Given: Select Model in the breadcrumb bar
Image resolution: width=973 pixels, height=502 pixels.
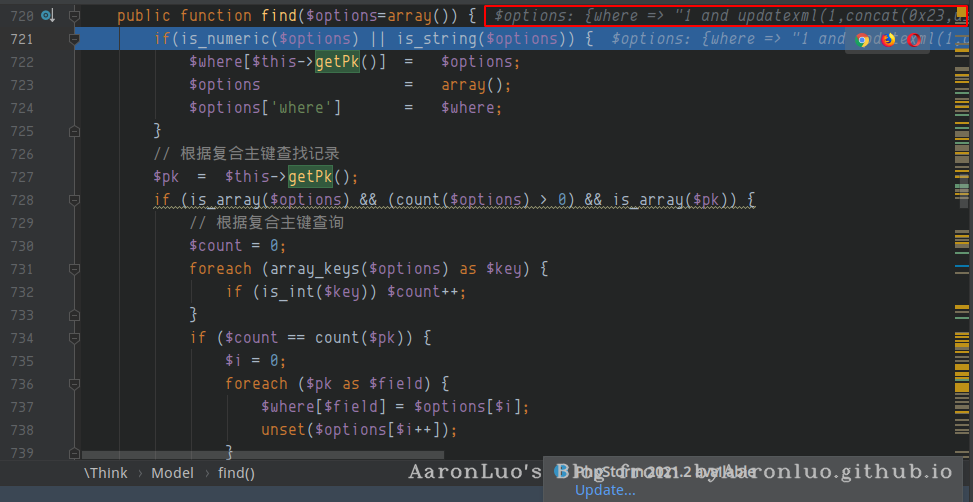Looking at the screenshot, I should point(172,473).
